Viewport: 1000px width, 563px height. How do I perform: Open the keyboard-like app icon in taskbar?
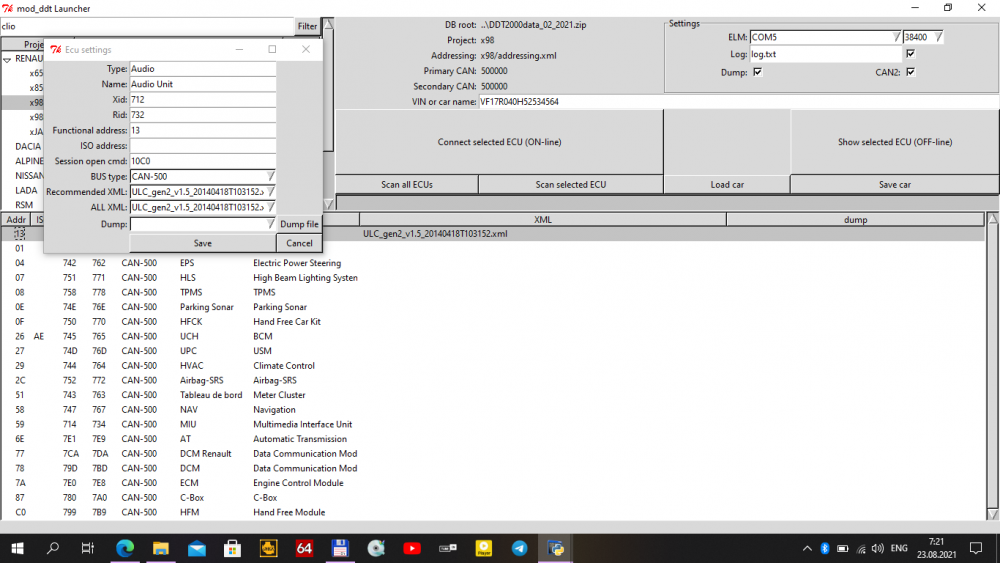[448, 548]
